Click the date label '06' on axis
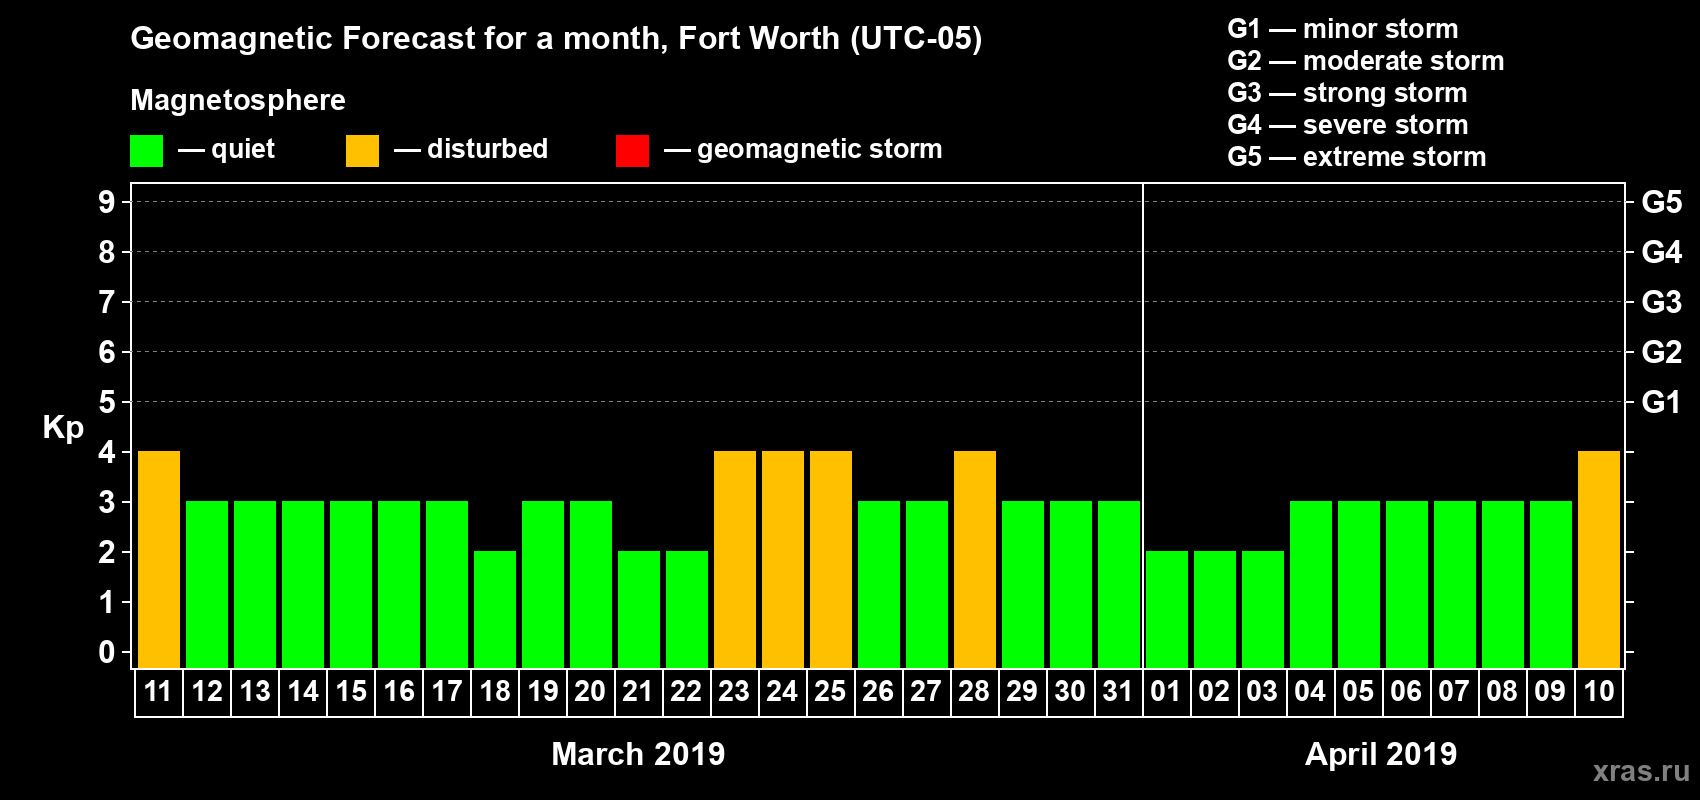1700x800 pixels. pyautogui.click(x=1407, y=691)
